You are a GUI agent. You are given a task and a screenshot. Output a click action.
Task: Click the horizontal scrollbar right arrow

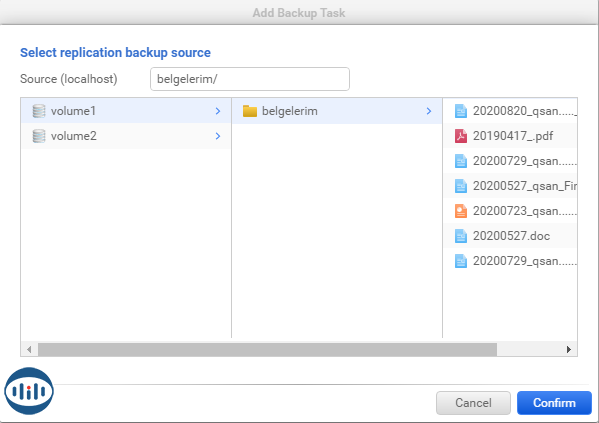click(x=569, y=349)
